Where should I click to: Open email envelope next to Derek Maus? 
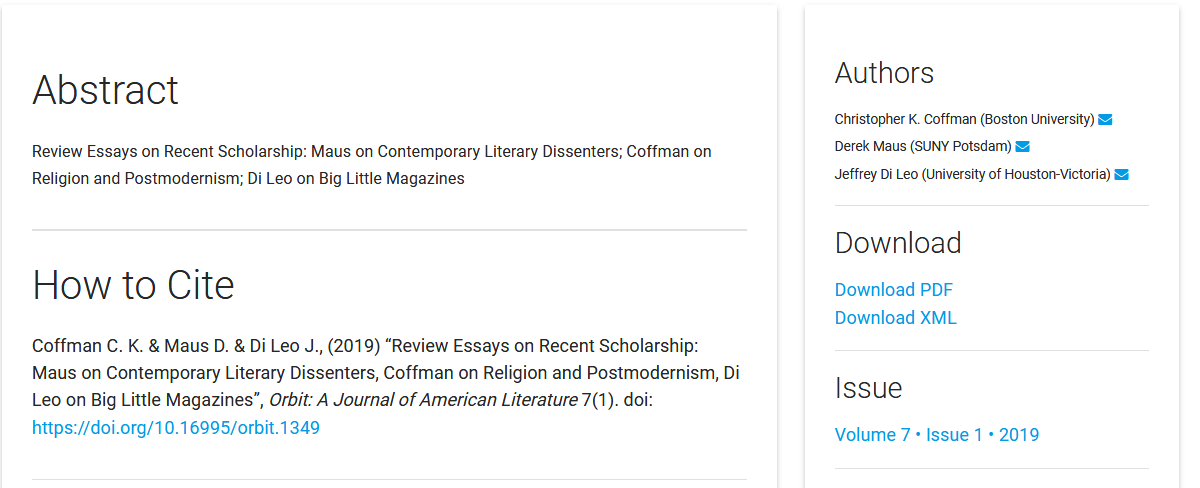click(x=1023, y=147)
